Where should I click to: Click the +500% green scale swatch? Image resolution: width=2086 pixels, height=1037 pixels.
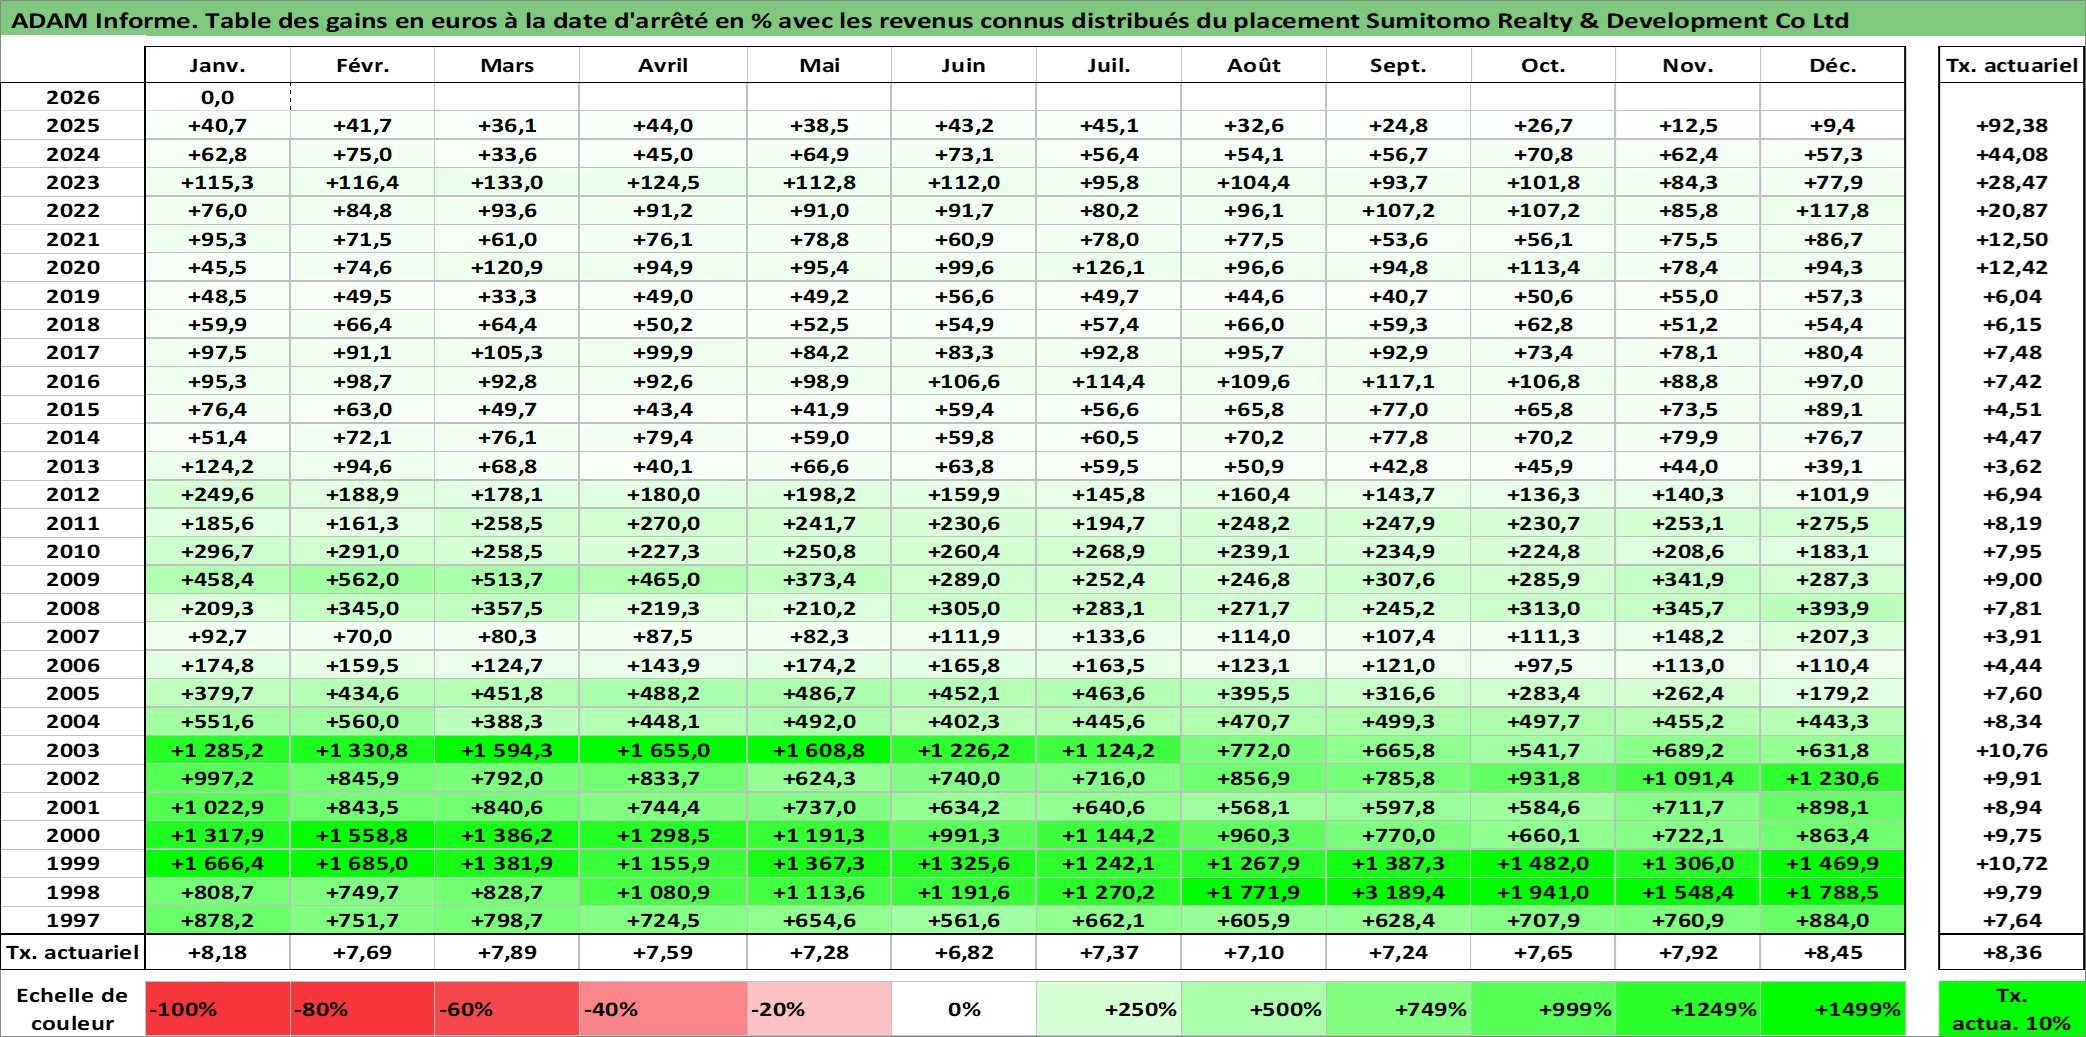pos(1254,1009)
